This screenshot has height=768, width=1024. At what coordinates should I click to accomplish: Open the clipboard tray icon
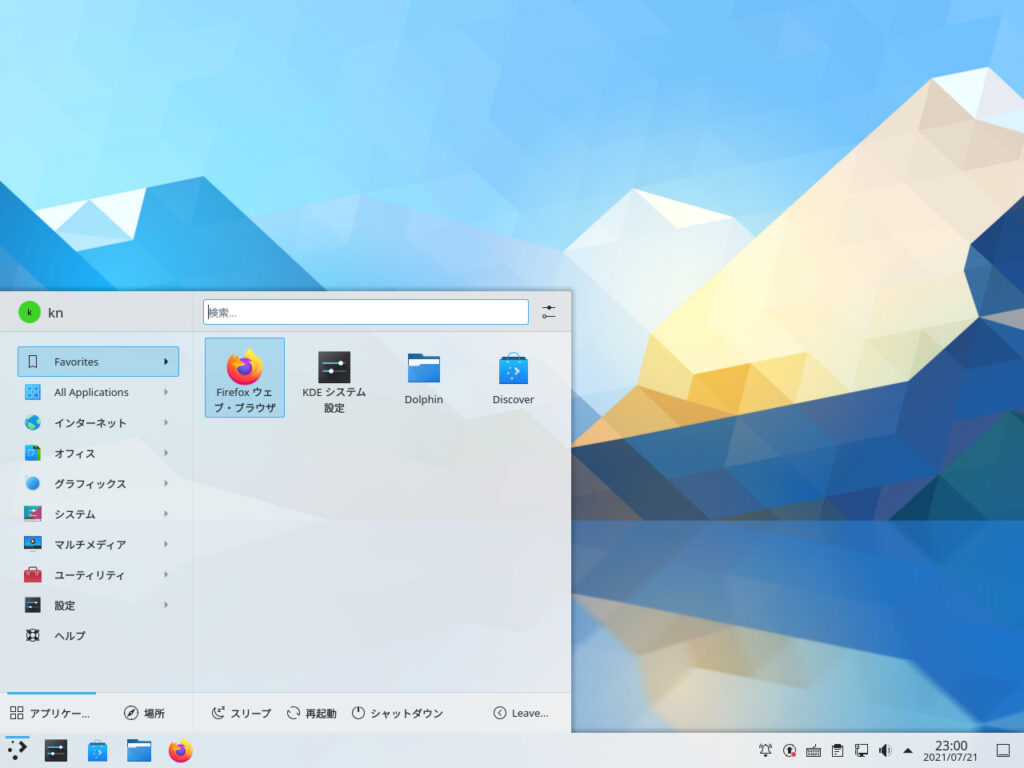pyautogui.click(x=838, y=749)
